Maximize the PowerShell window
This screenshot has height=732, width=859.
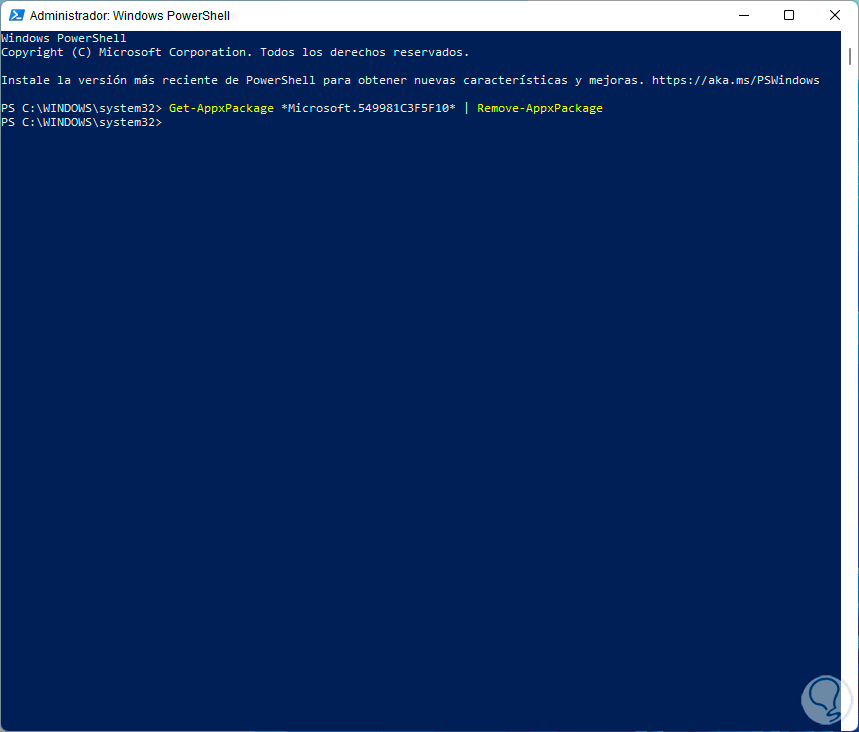(789, 15)
